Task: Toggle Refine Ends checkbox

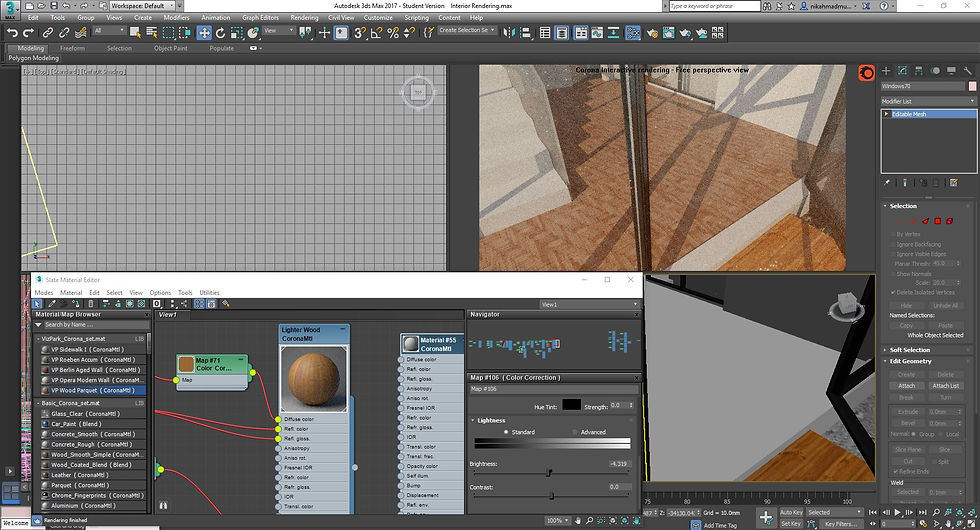Action: 896,471
